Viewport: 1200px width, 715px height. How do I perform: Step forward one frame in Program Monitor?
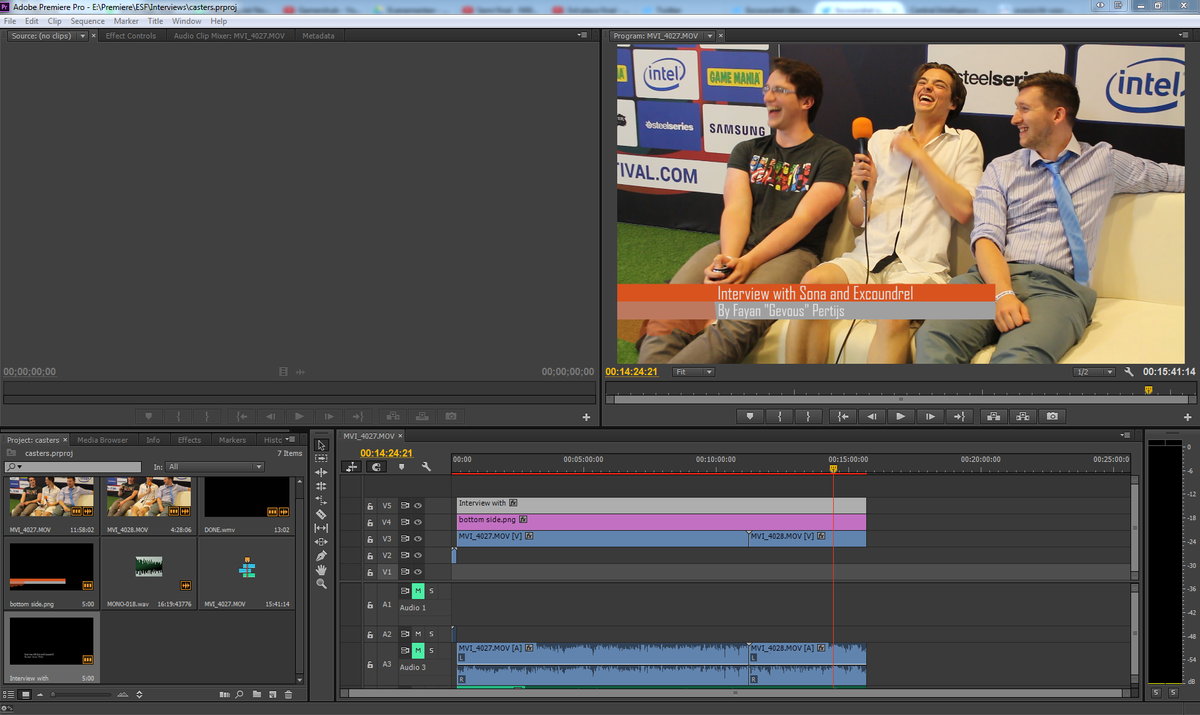930,416
